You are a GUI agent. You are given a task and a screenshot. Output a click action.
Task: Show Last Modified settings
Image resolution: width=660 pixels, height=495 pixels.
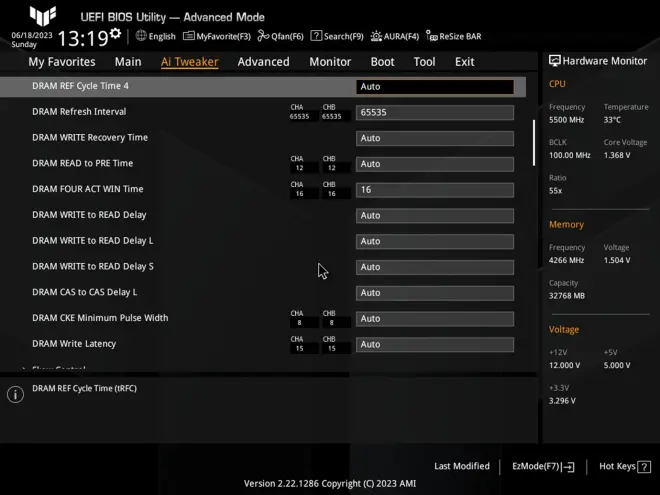pyautogui.click(x=462, y=466)
